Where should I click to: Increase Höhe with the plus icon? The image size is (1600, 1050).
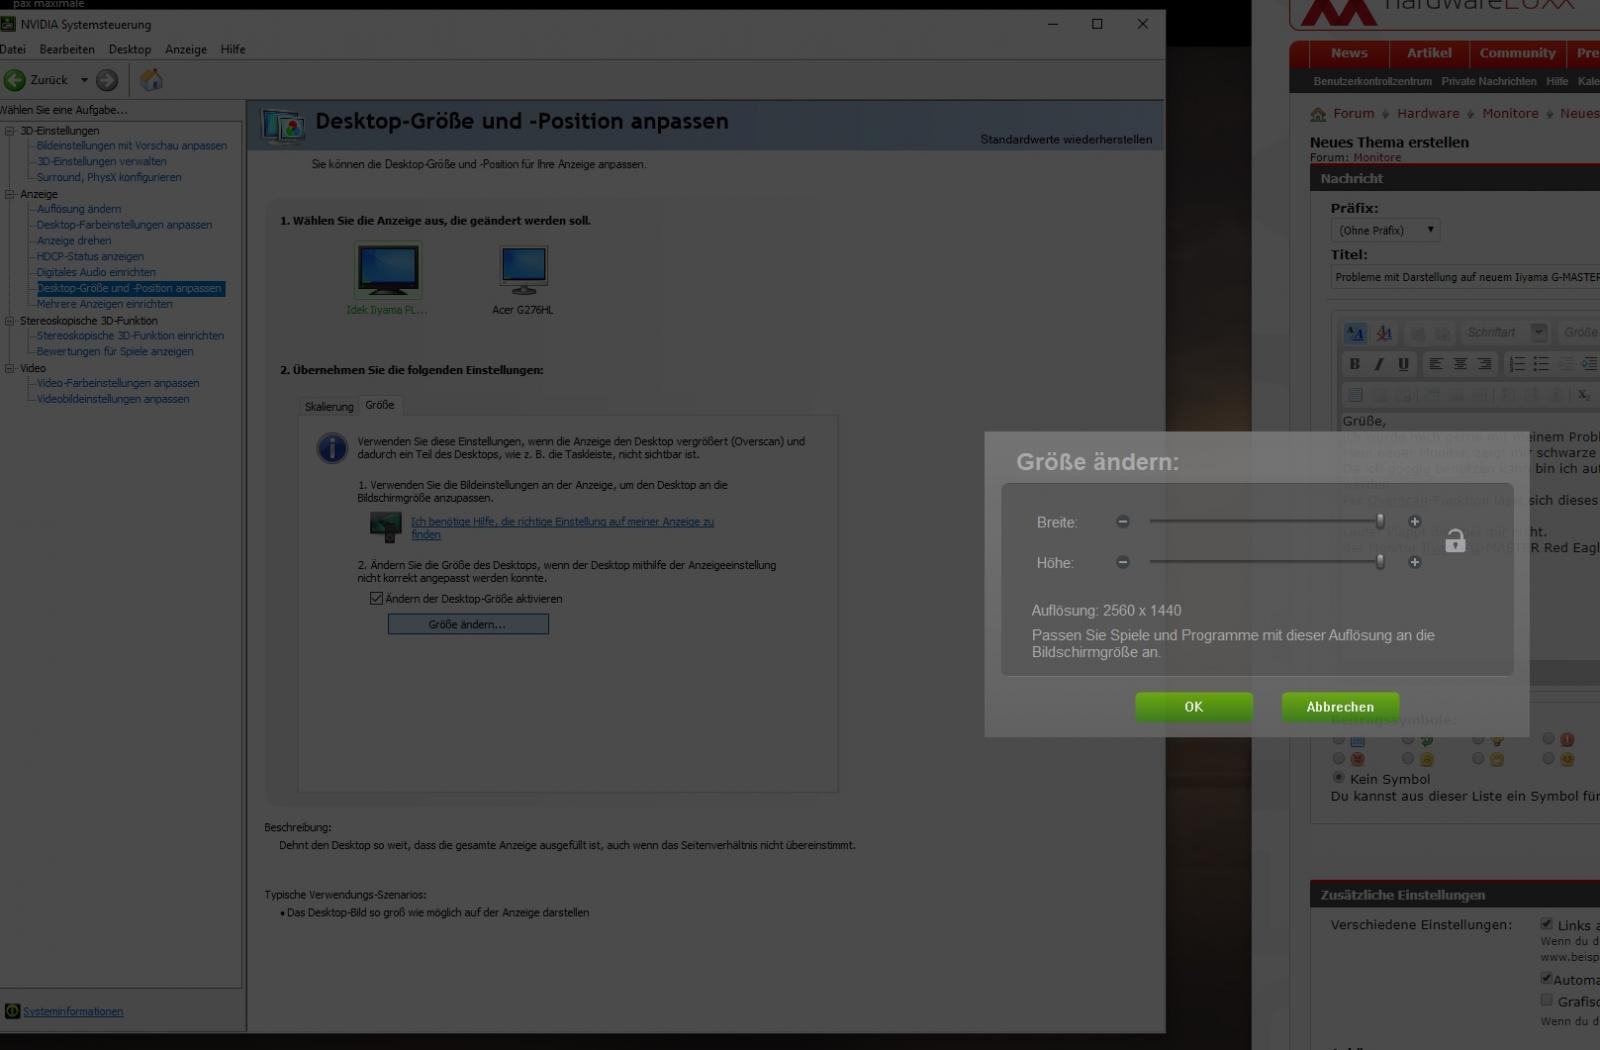(x=1415, y=563)
